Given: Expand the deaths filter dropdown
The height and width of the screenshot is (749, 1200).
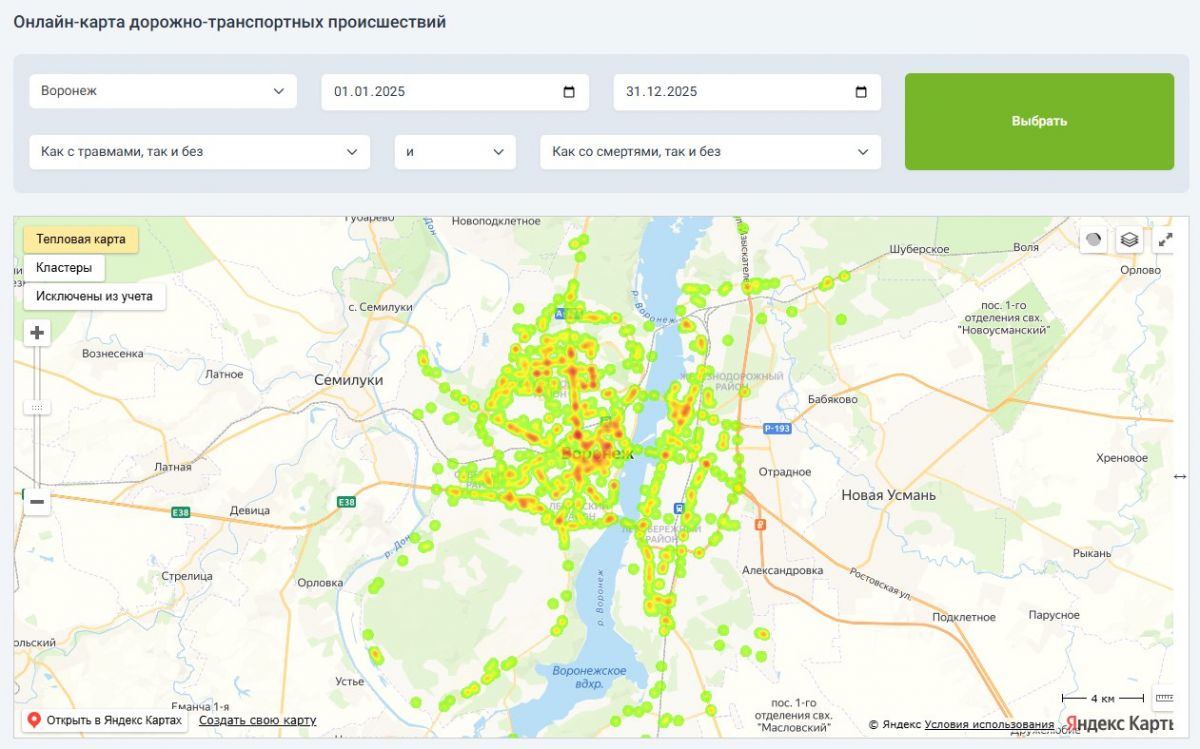Looking at the screenshot, I should point(710,152).
